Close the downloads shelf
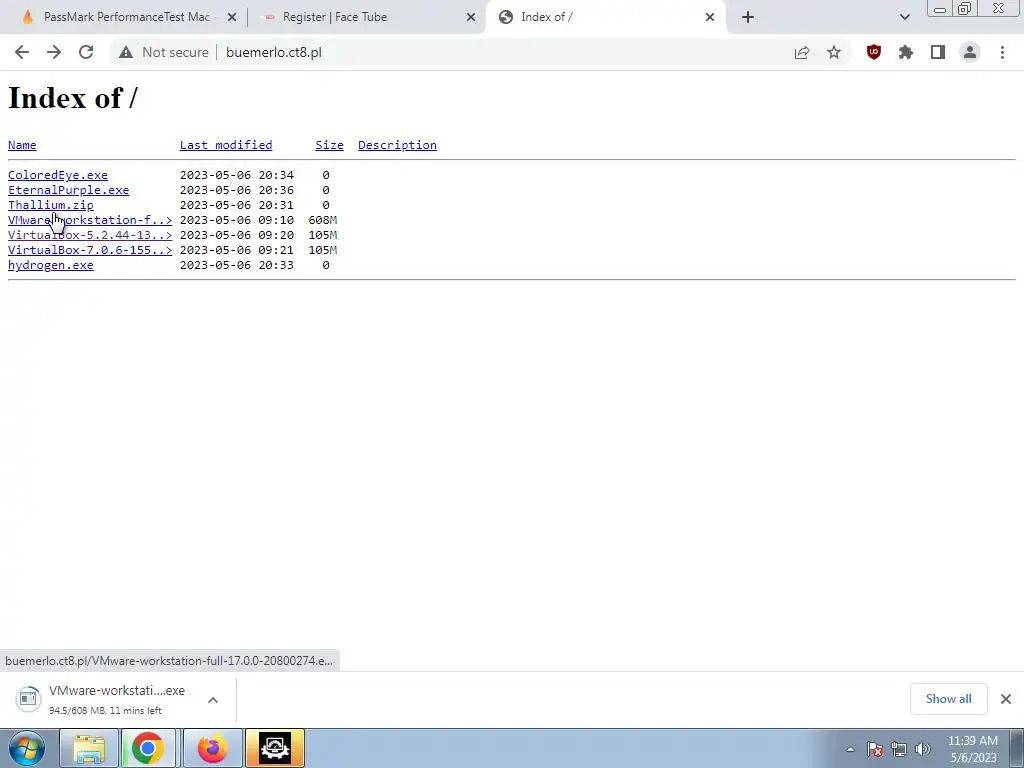 point(1006,699)
